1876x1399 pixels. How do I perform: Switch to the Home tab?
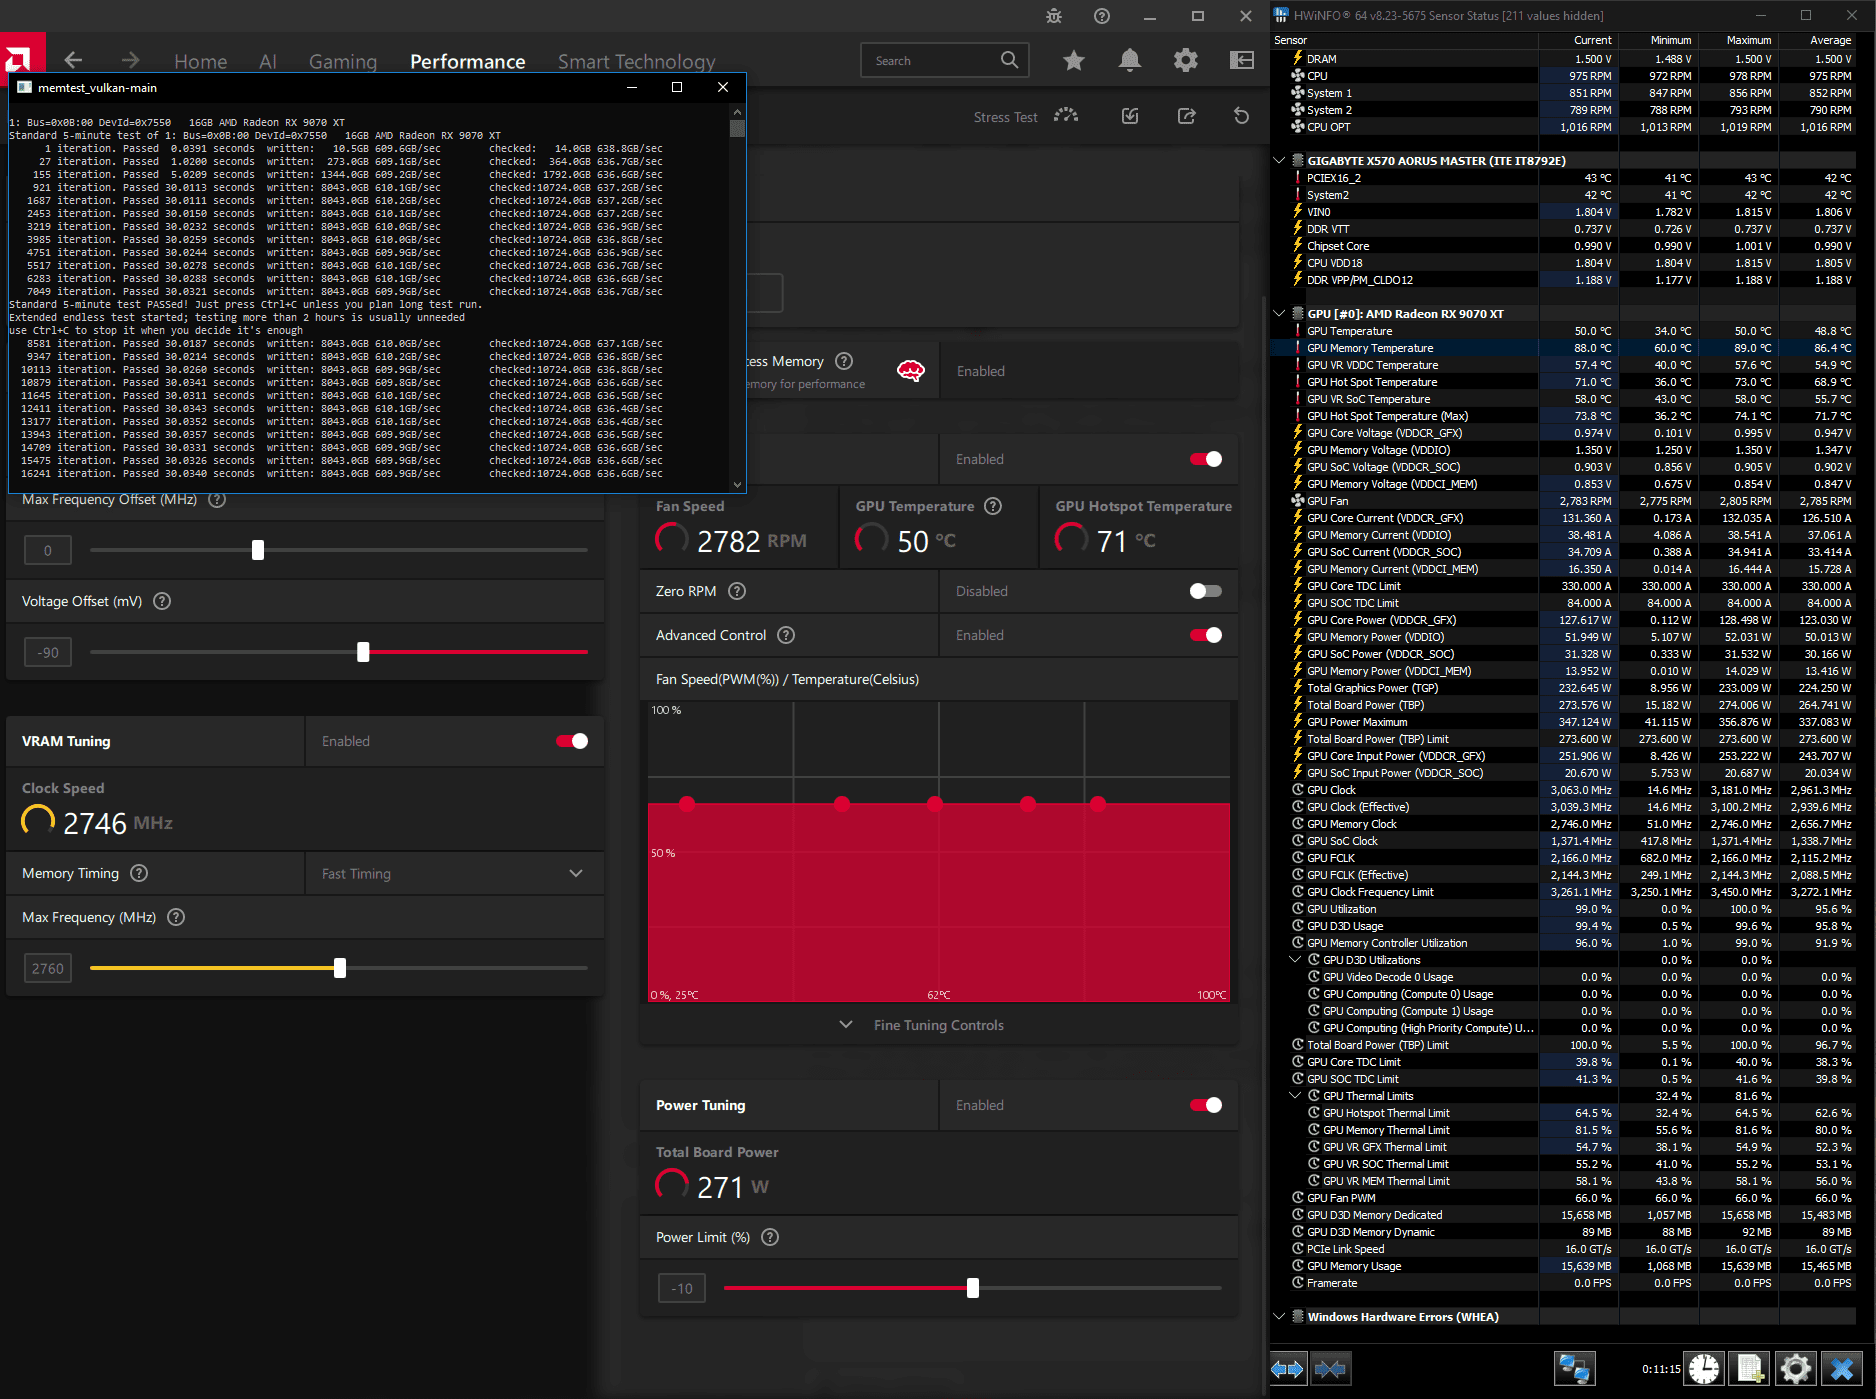[x=201, y=61]
